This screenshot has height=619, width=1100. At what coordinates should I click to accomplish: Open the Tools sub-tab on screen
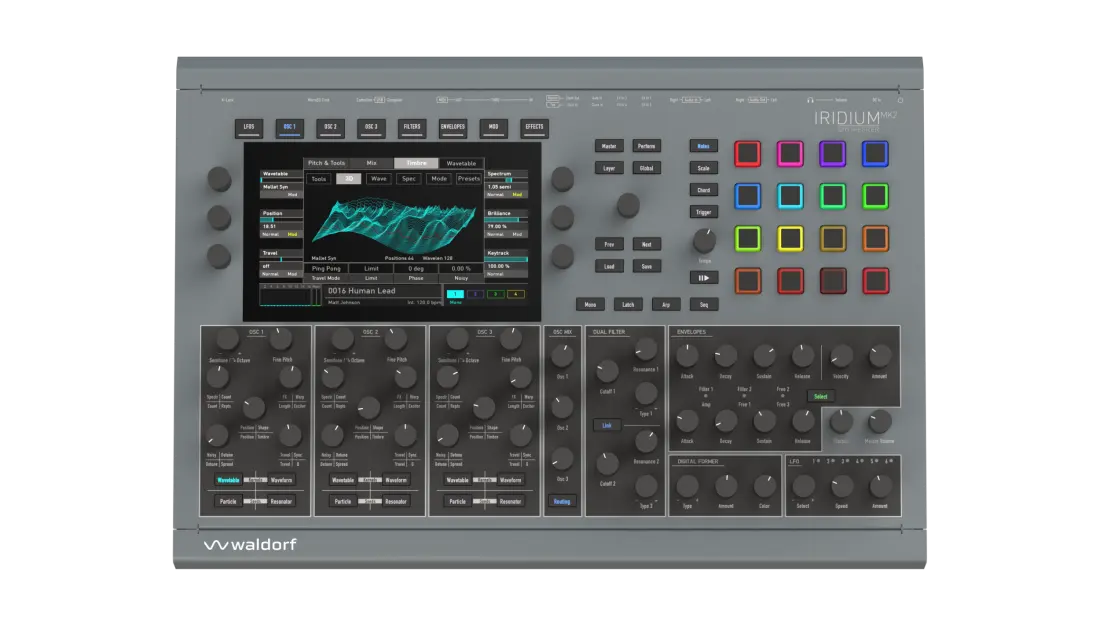click(318, 179)
